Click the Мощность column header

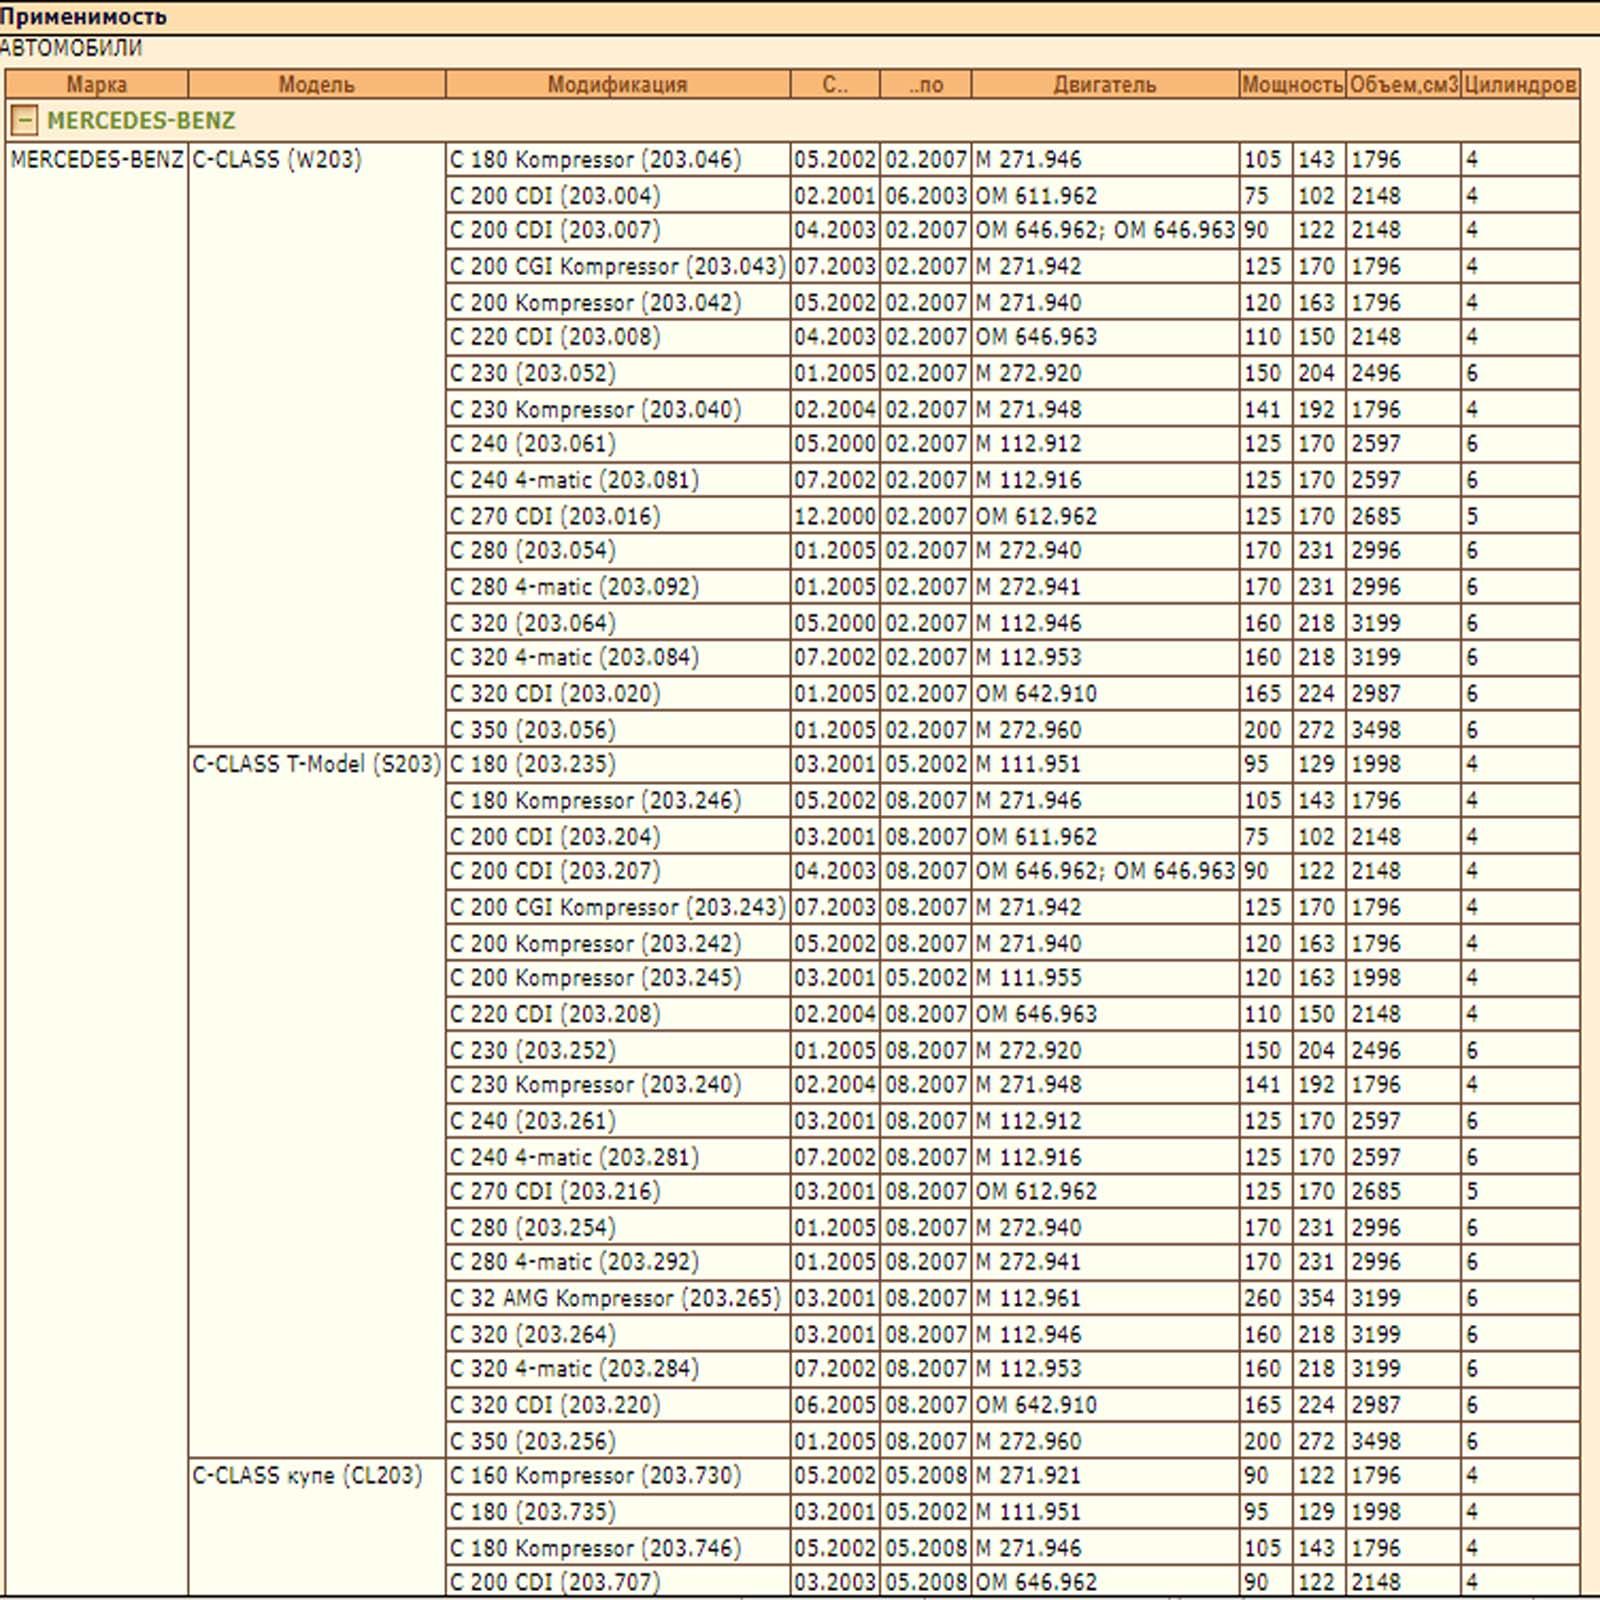point(1292,85)
